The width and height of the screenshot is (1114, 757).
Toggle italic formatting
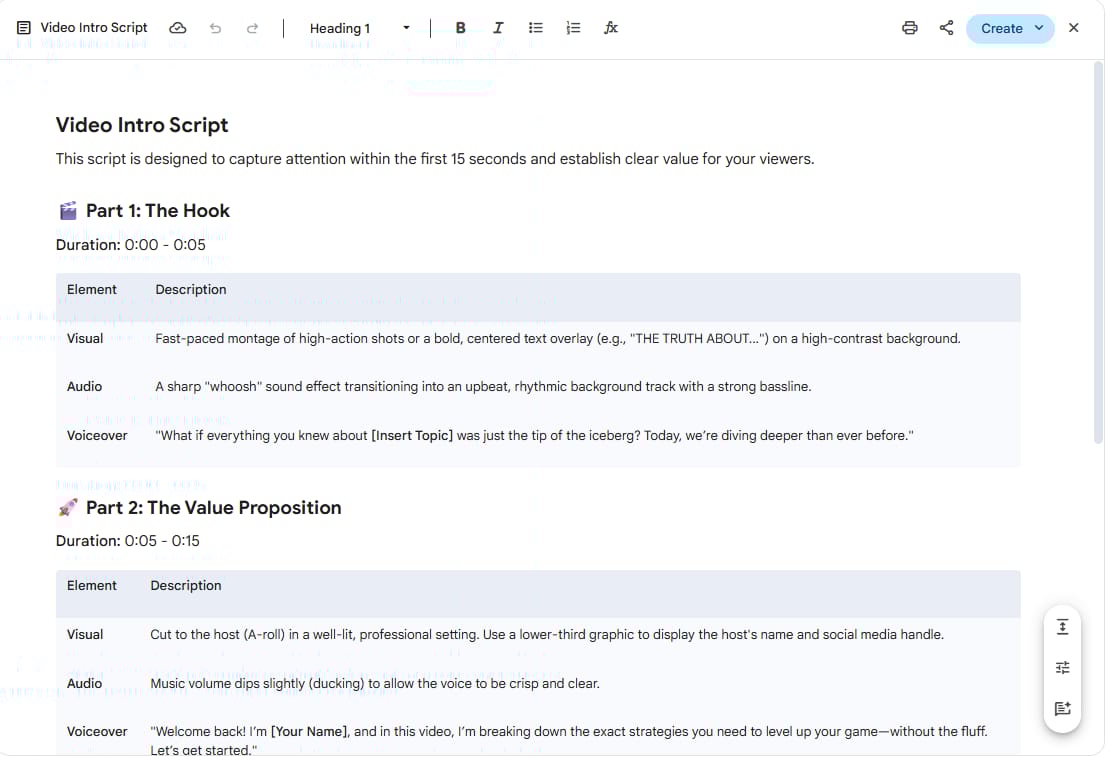coord(497,28)
